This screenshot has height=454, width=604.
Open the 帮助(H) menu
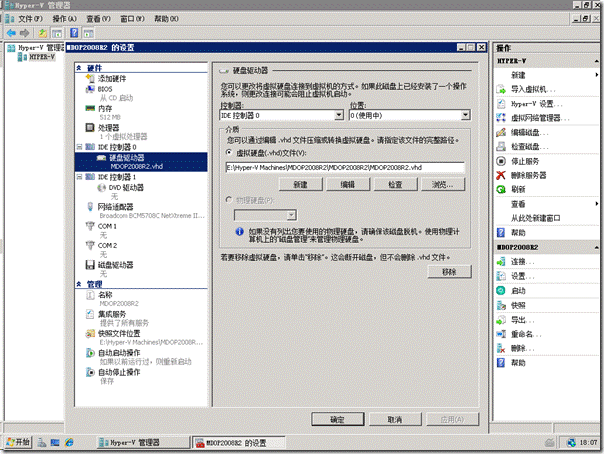coord(166,19)
